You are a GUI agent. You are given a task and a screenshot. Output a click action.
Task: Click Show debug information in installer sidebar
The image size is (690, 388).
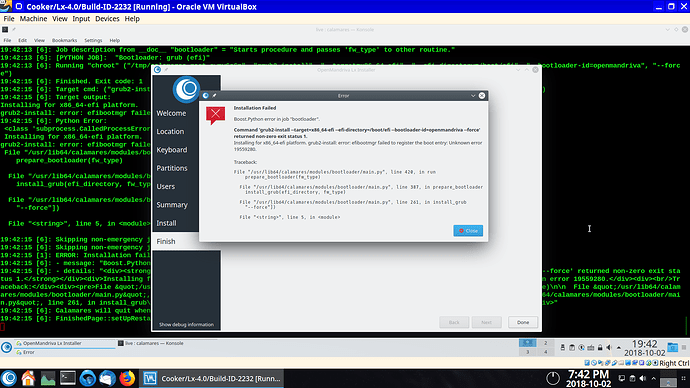pos(186,325)
